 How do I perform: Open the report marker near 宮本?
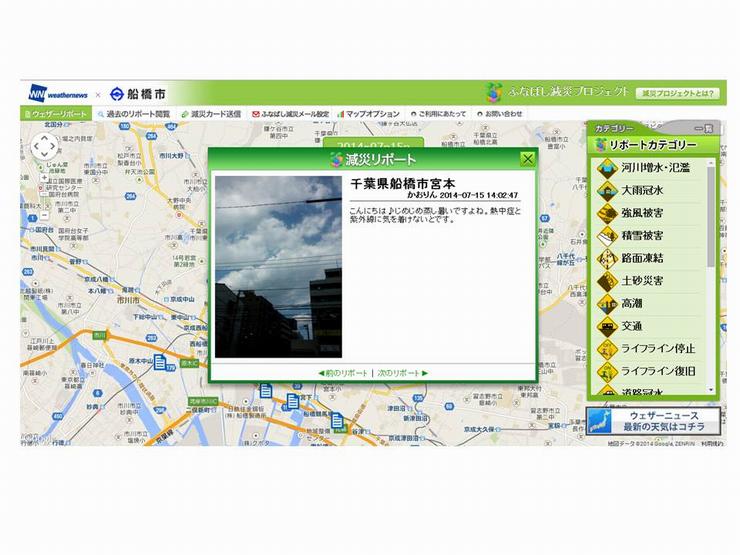coord(293,402)
